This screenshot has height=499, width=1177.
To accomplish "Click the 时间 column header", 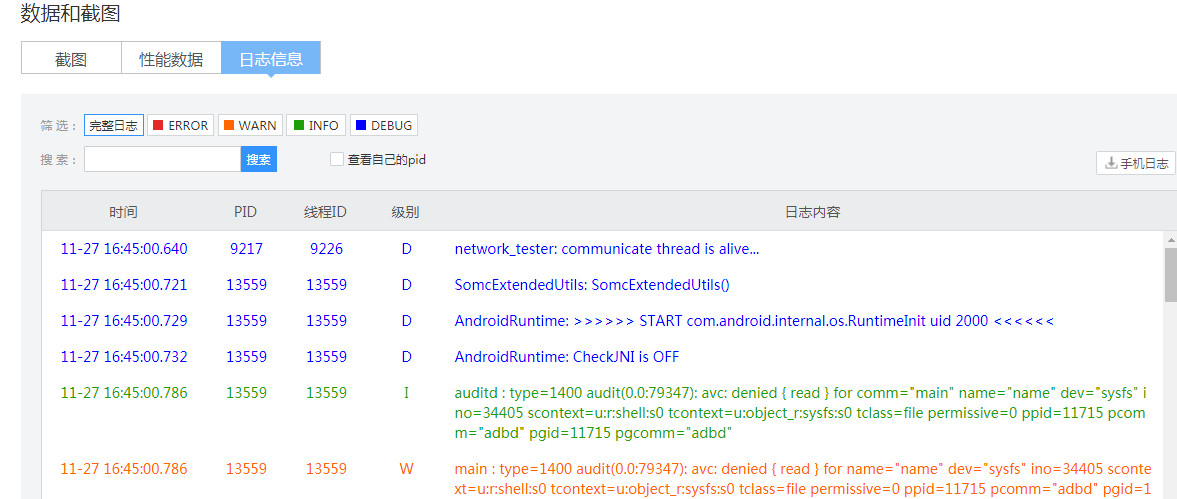I will click(124, 212).
